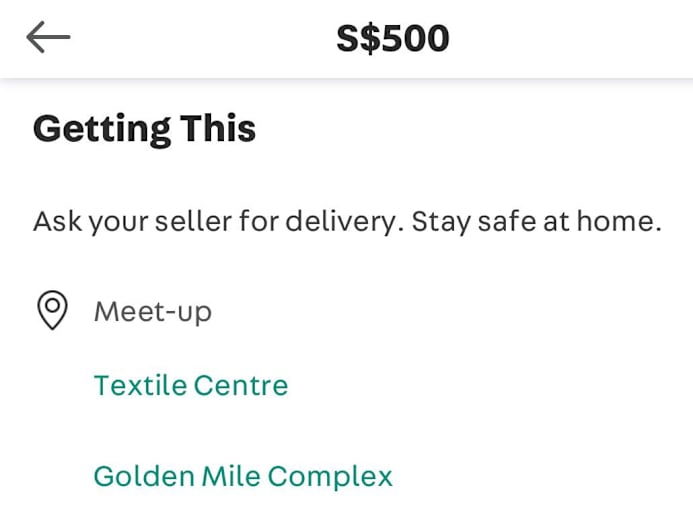View Textile Centre on the map
This screenshot has height=523, width=693.
pos(190,385)
